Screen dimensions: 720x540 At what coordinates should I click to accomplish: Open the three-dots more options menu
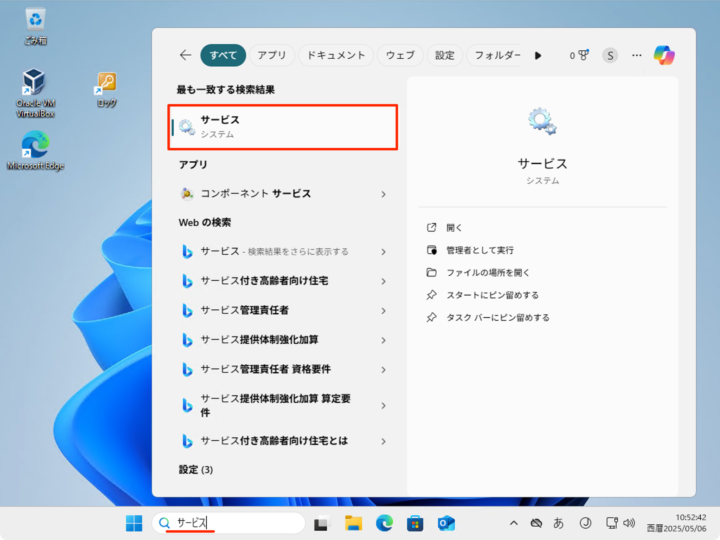(636, 55)
